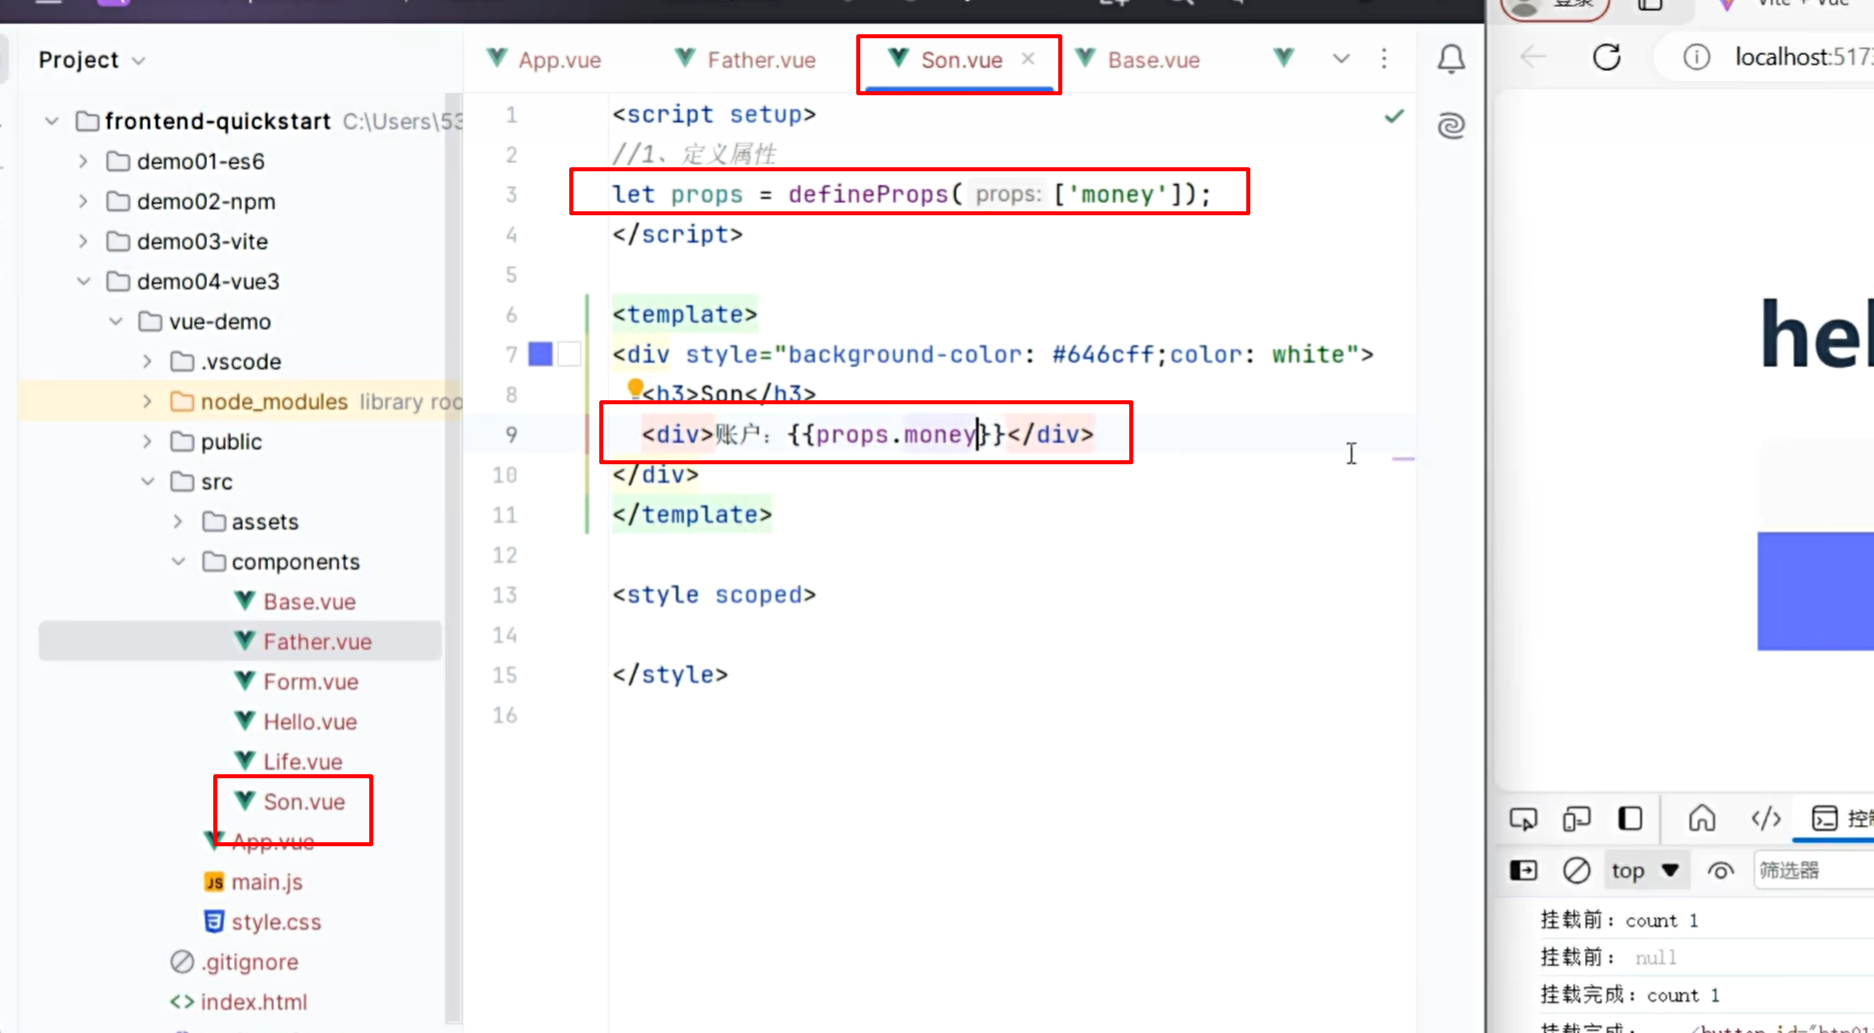Viewport: 1874px width, 1033px height.
Task: Open the Project view dropdown
Action: (x=92, y=60)
